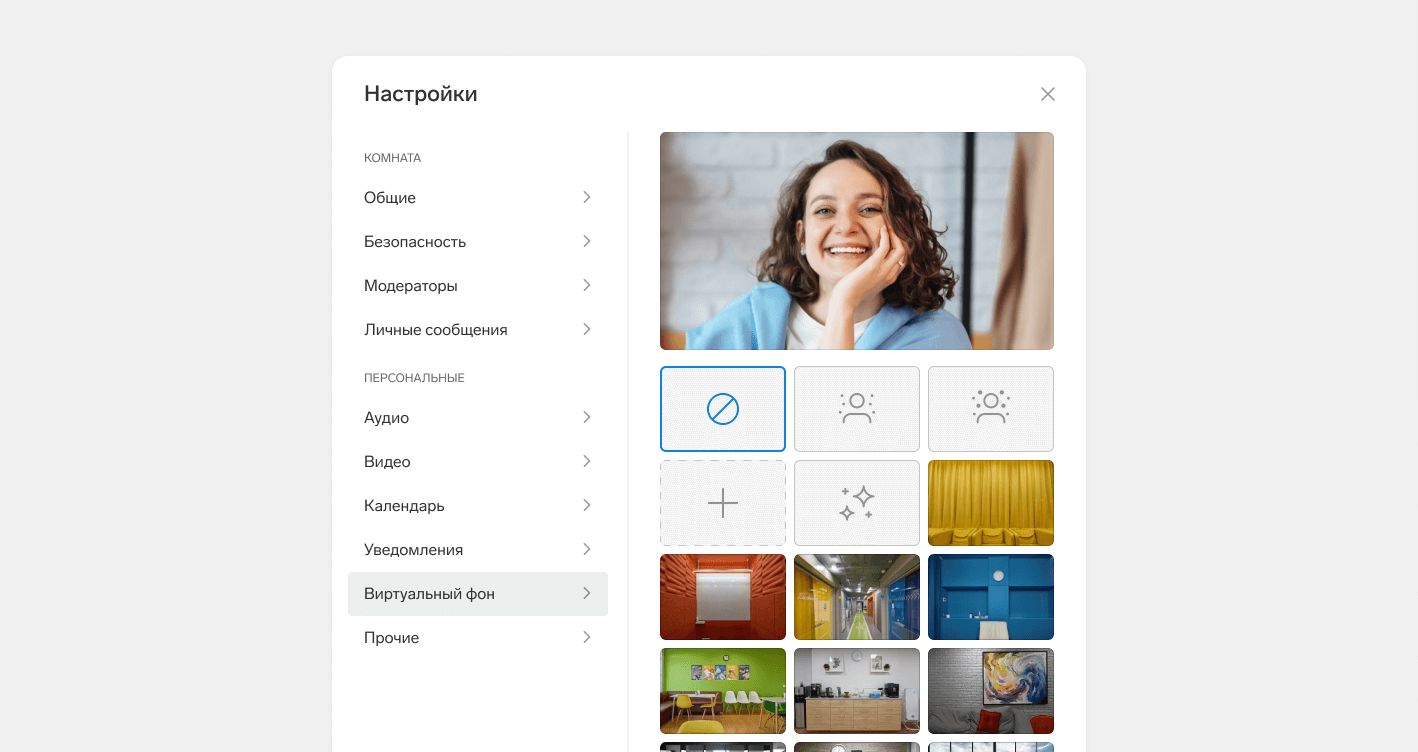Click the chevron next to Видео
Screen dimensions: 1418x752
click(587, 461)
